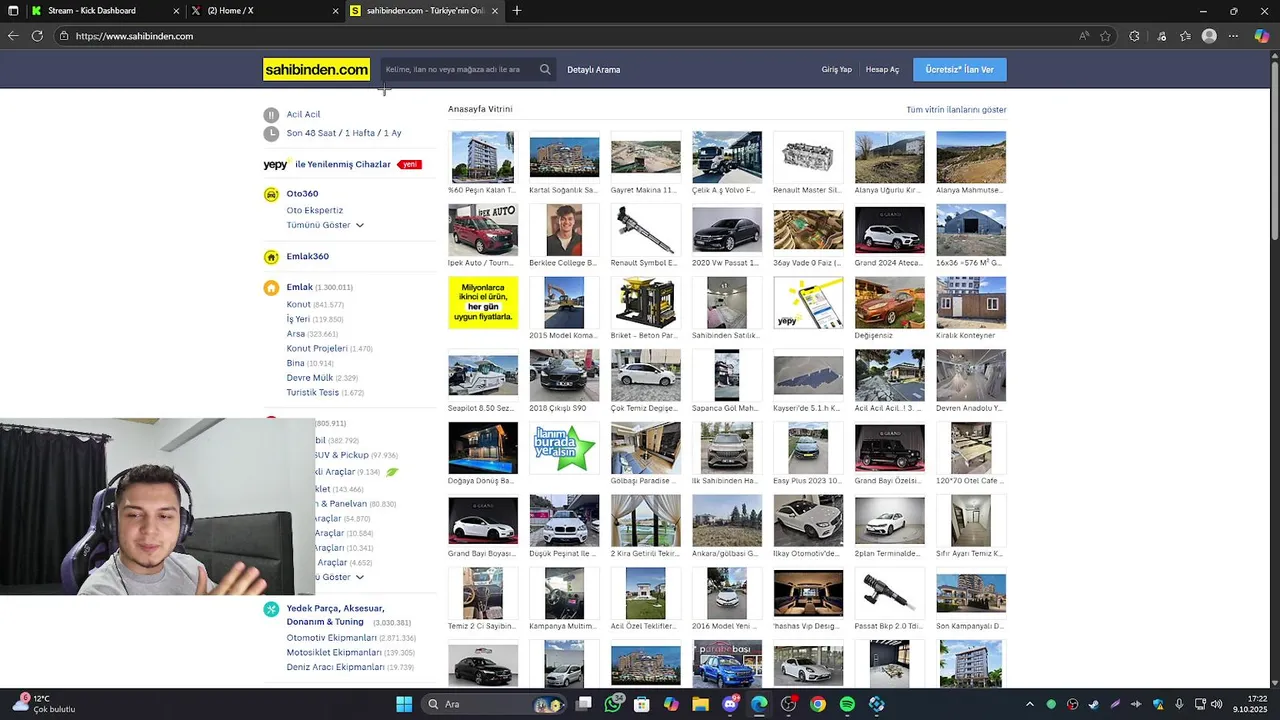Viewport: 1280px width, 720px height.
Task: Click the search magnifier icon in site header
Action: pos(545,69)
